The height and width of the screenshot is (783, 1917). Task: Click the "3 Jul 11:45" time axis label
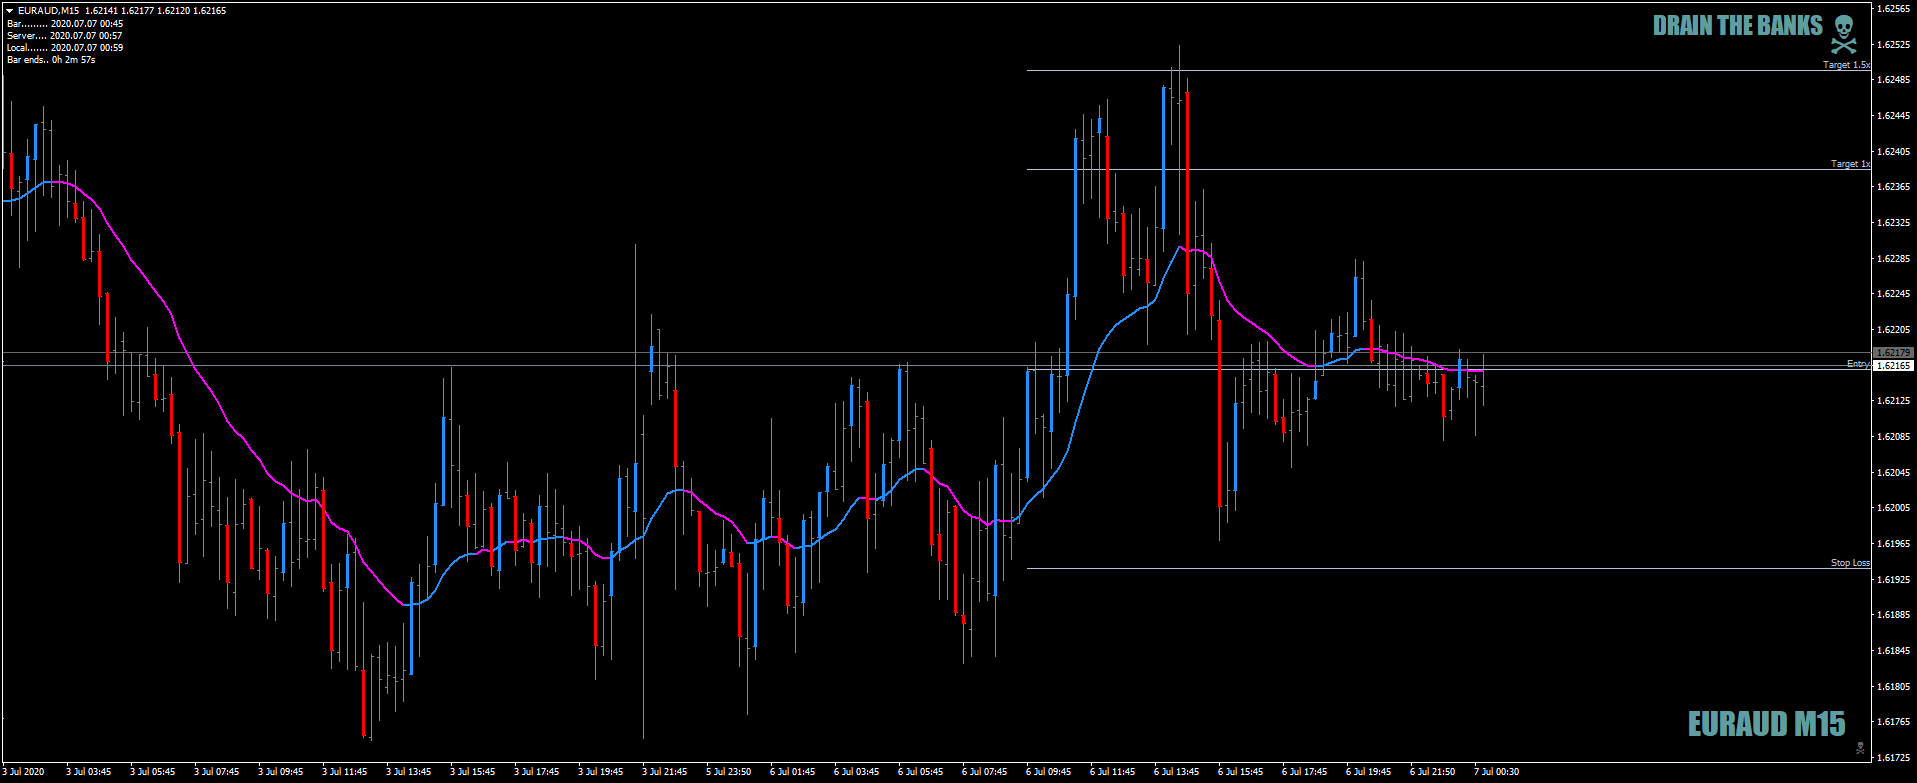(345, 772)
